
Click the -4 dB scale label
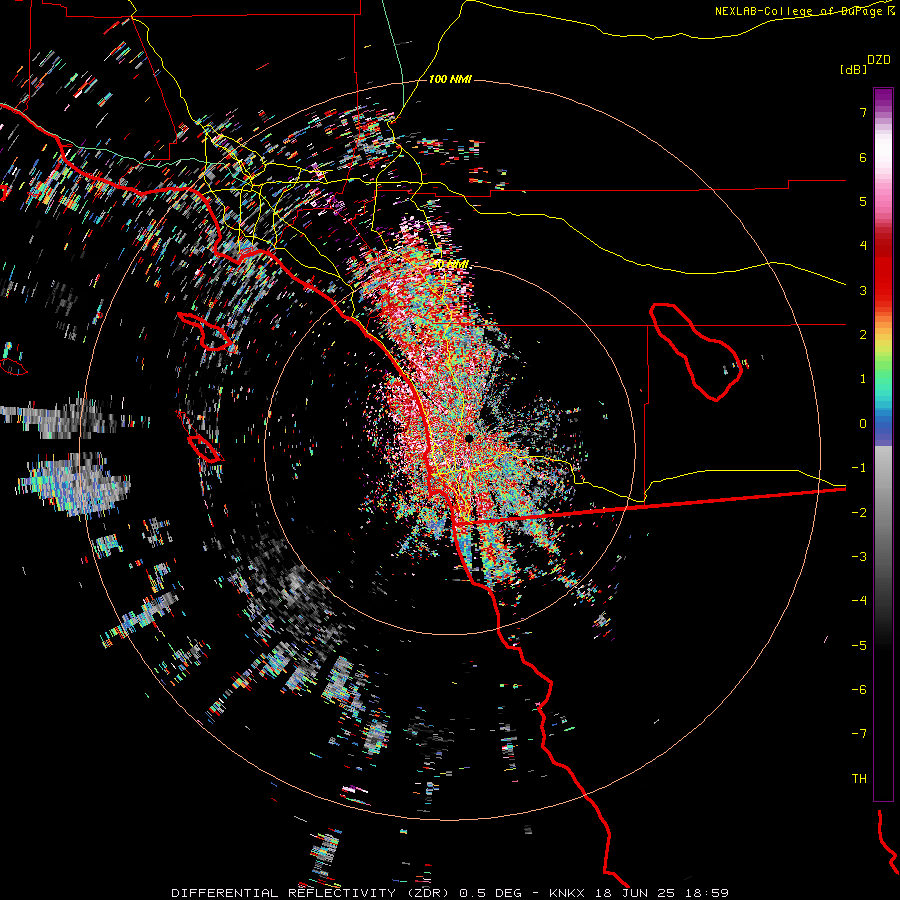click(x=859, y=601)
